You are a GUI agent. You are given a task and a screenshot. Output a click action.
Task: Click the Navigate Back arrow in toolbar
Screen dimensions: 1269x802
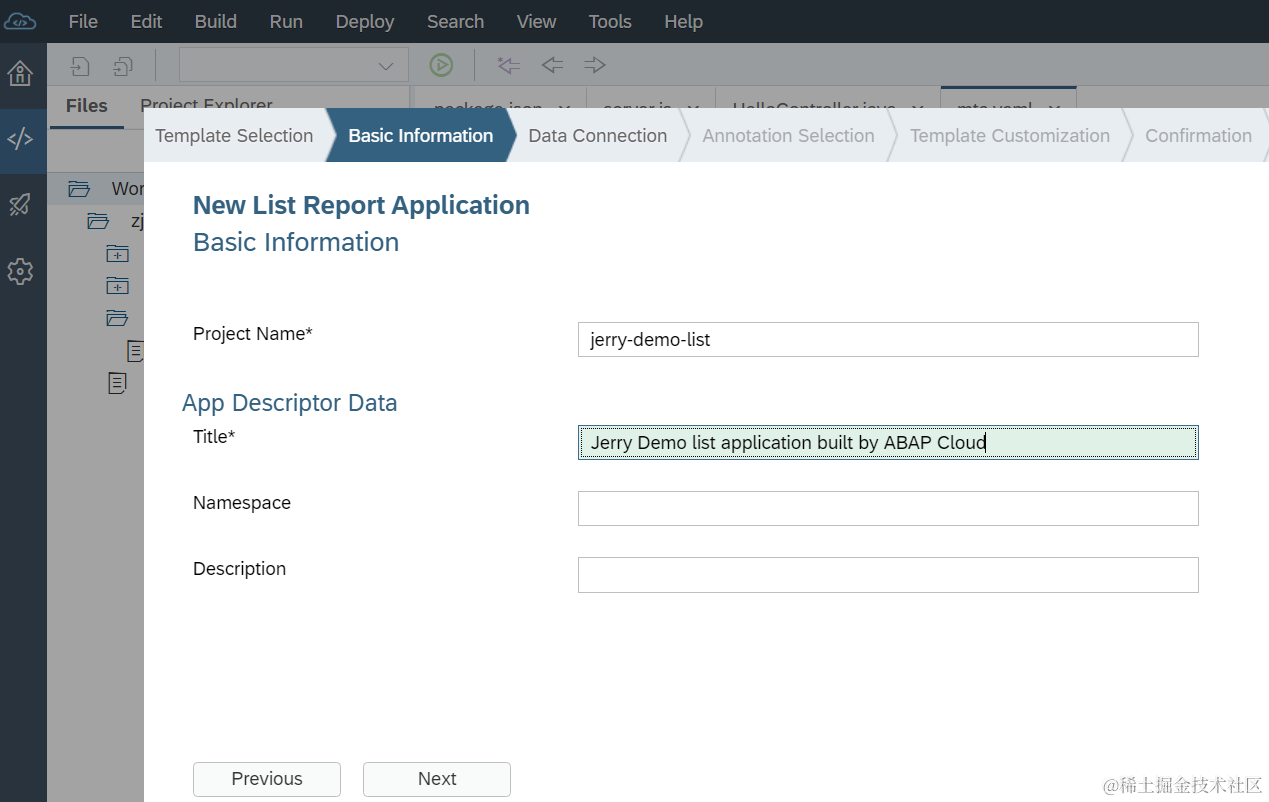click(552, 65)
